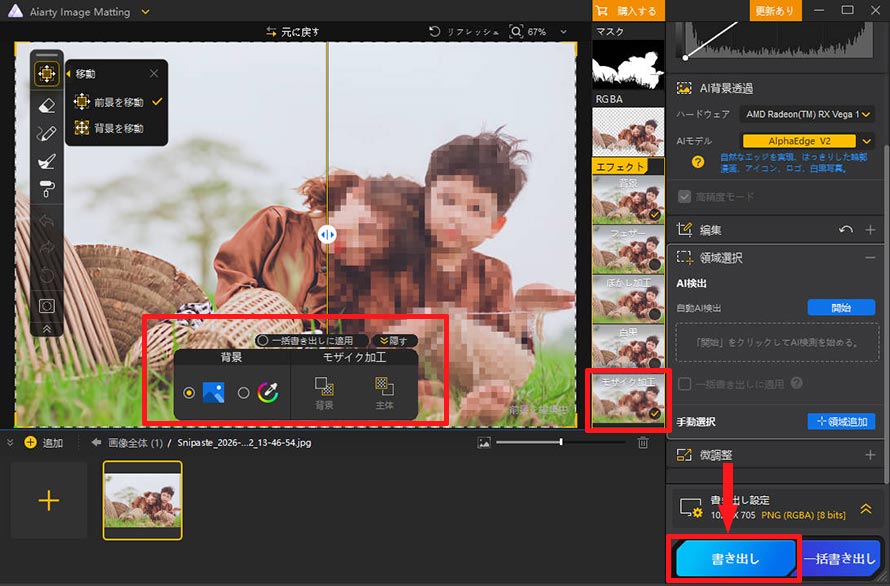Screen dimensions: 890x586
Task: Click the 開始 button for AI detection
Action: point(841,308)
